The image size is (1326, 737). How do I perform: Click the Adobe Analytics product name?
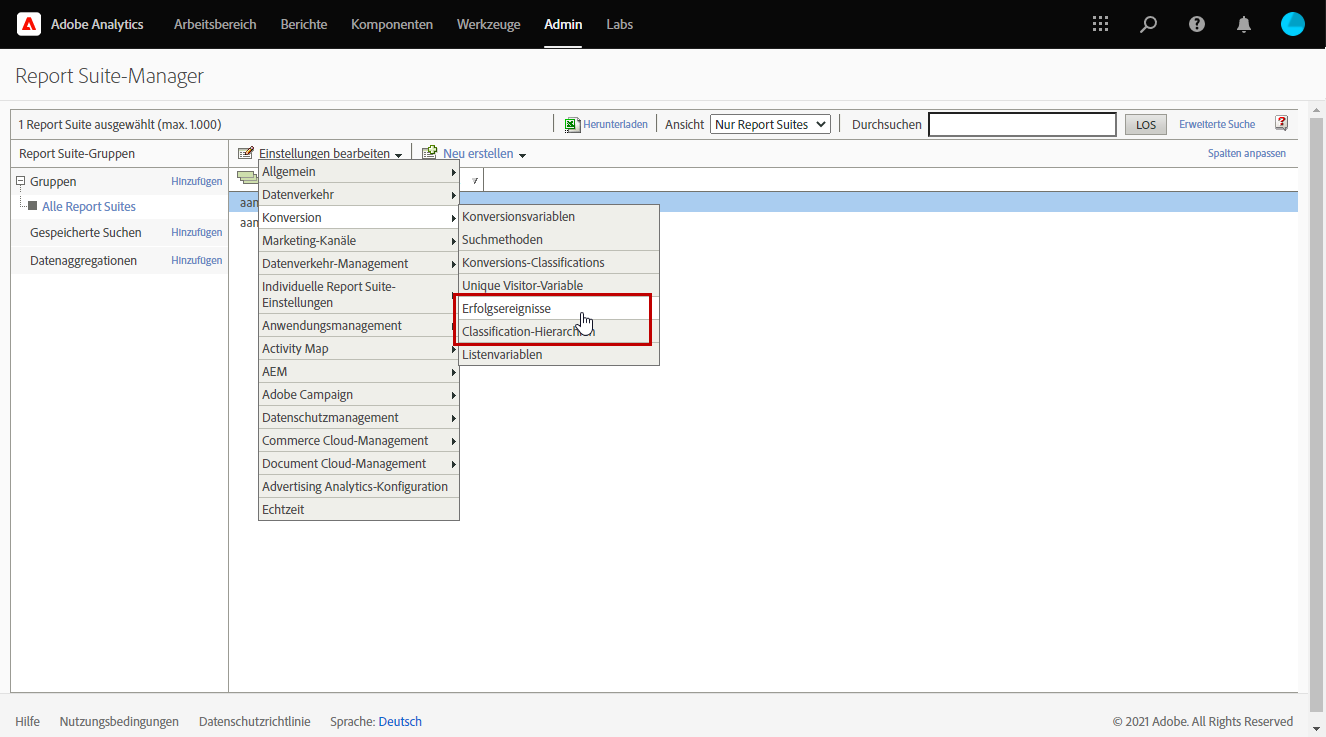point(97,24)
